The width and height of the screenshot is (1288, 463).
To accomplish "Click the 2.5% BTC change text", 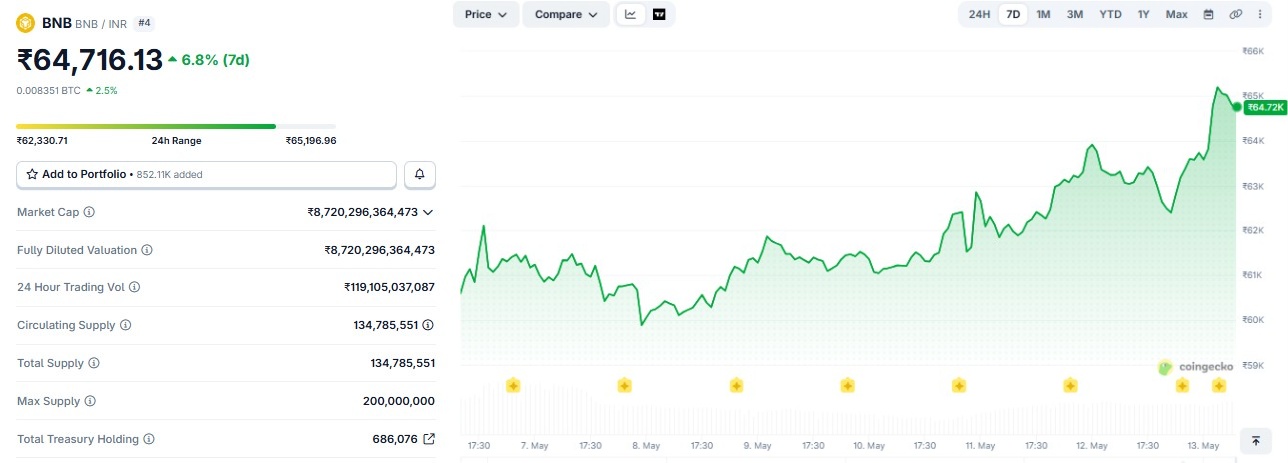I will 106,90.
